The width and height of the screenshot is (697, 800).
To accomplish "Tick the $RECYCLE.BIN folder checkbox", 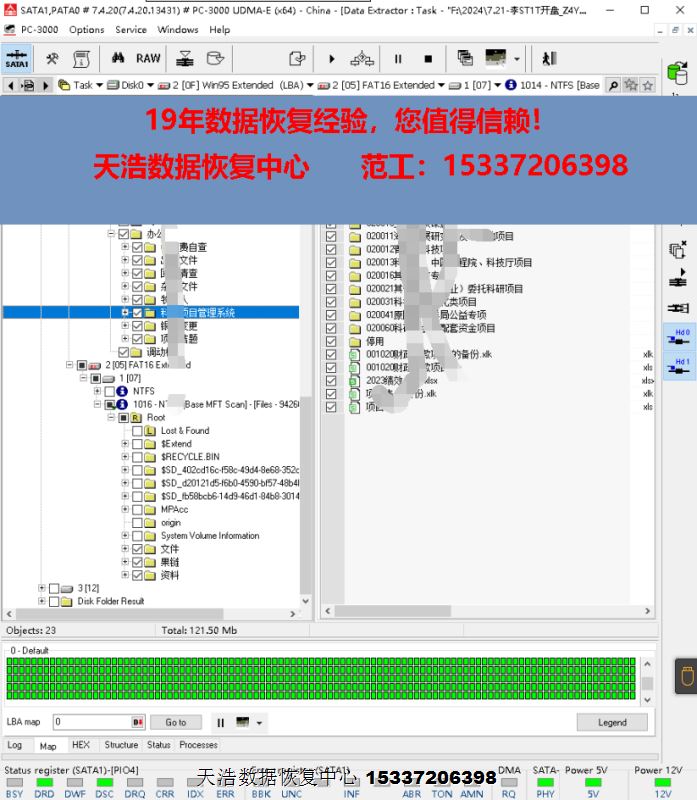I will click(x=136, y=457).
